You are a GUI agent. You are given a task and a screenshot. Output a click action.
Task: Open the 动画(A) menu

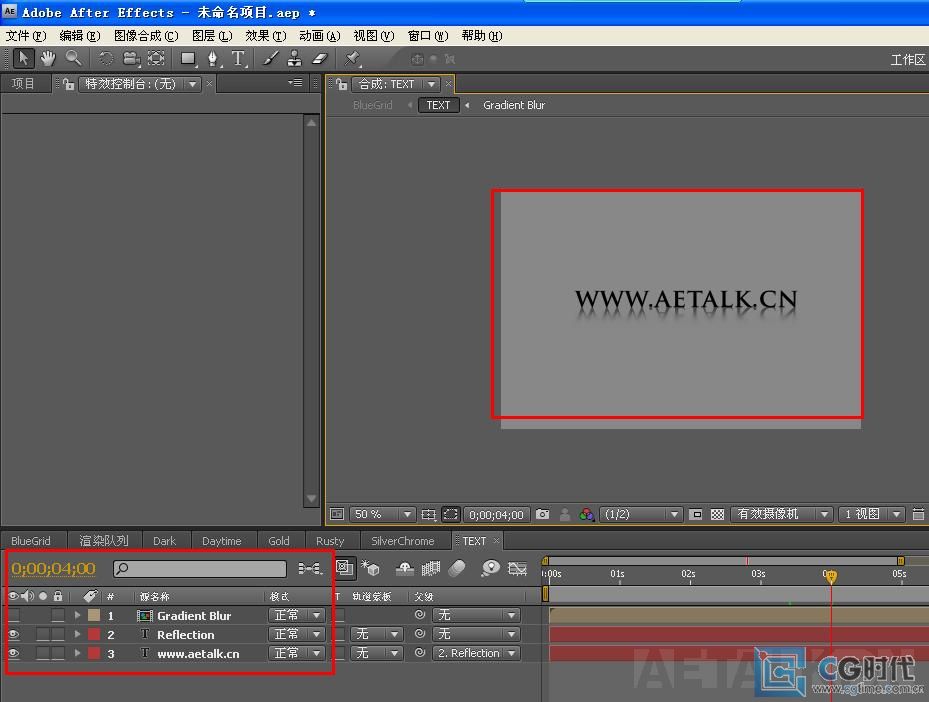coord(320,36)
